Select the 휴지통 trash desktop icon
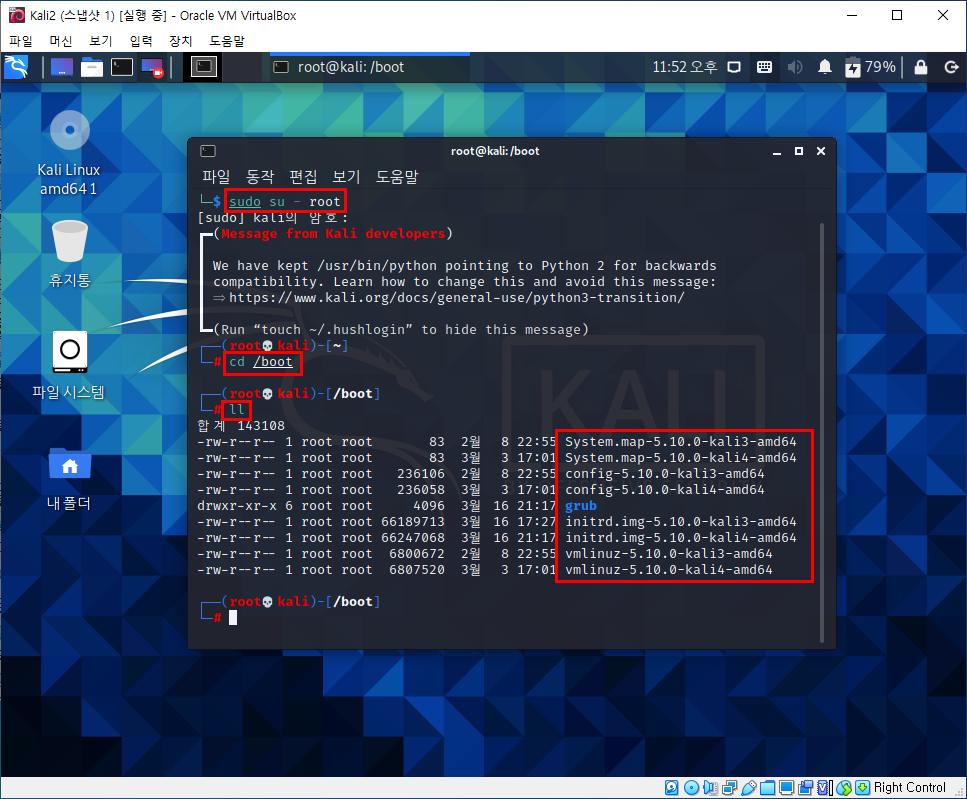 coord(70,254)
